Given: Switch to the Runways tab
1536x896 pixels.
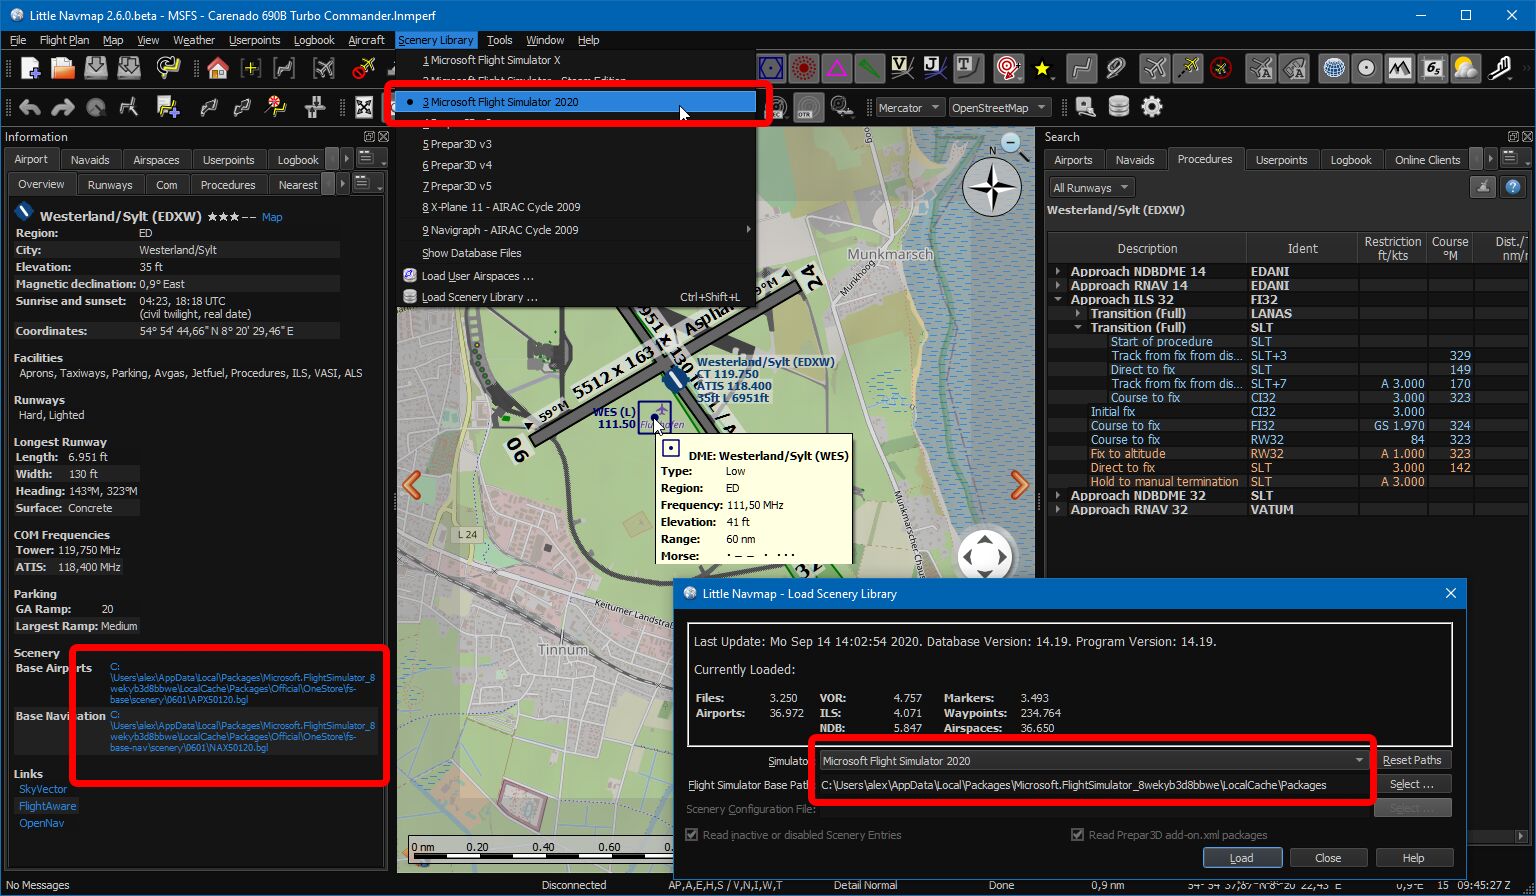Looking at the screenshot, I should coord(110,185).
